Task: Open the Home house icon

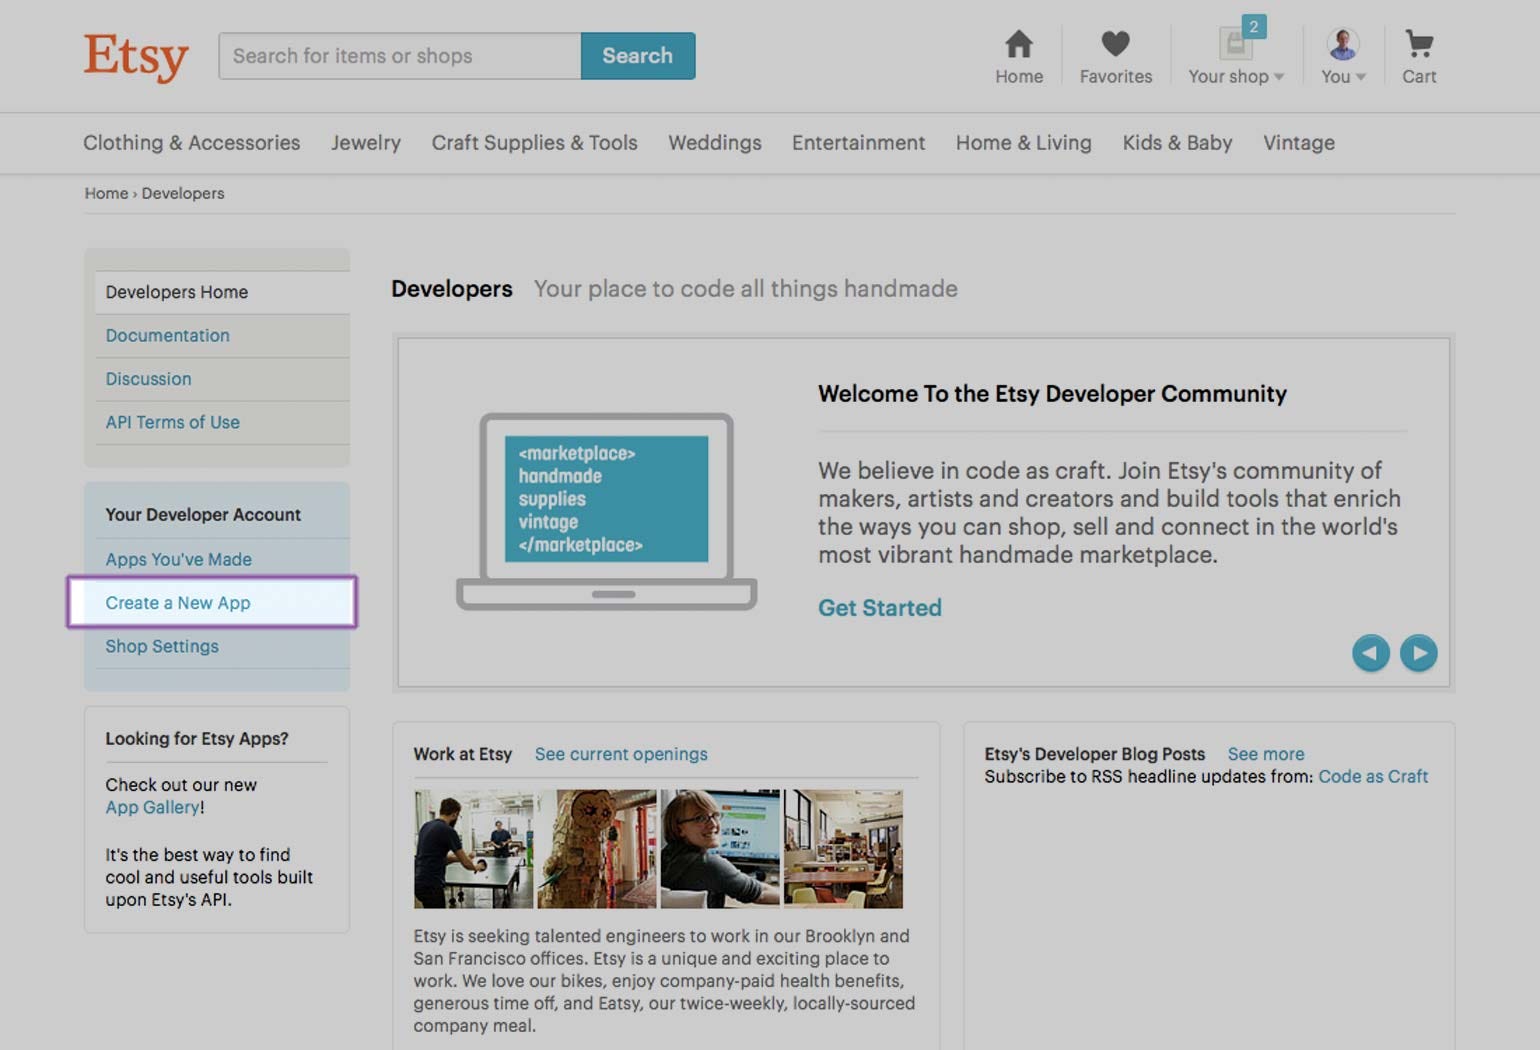Action: click(1019, 44)
